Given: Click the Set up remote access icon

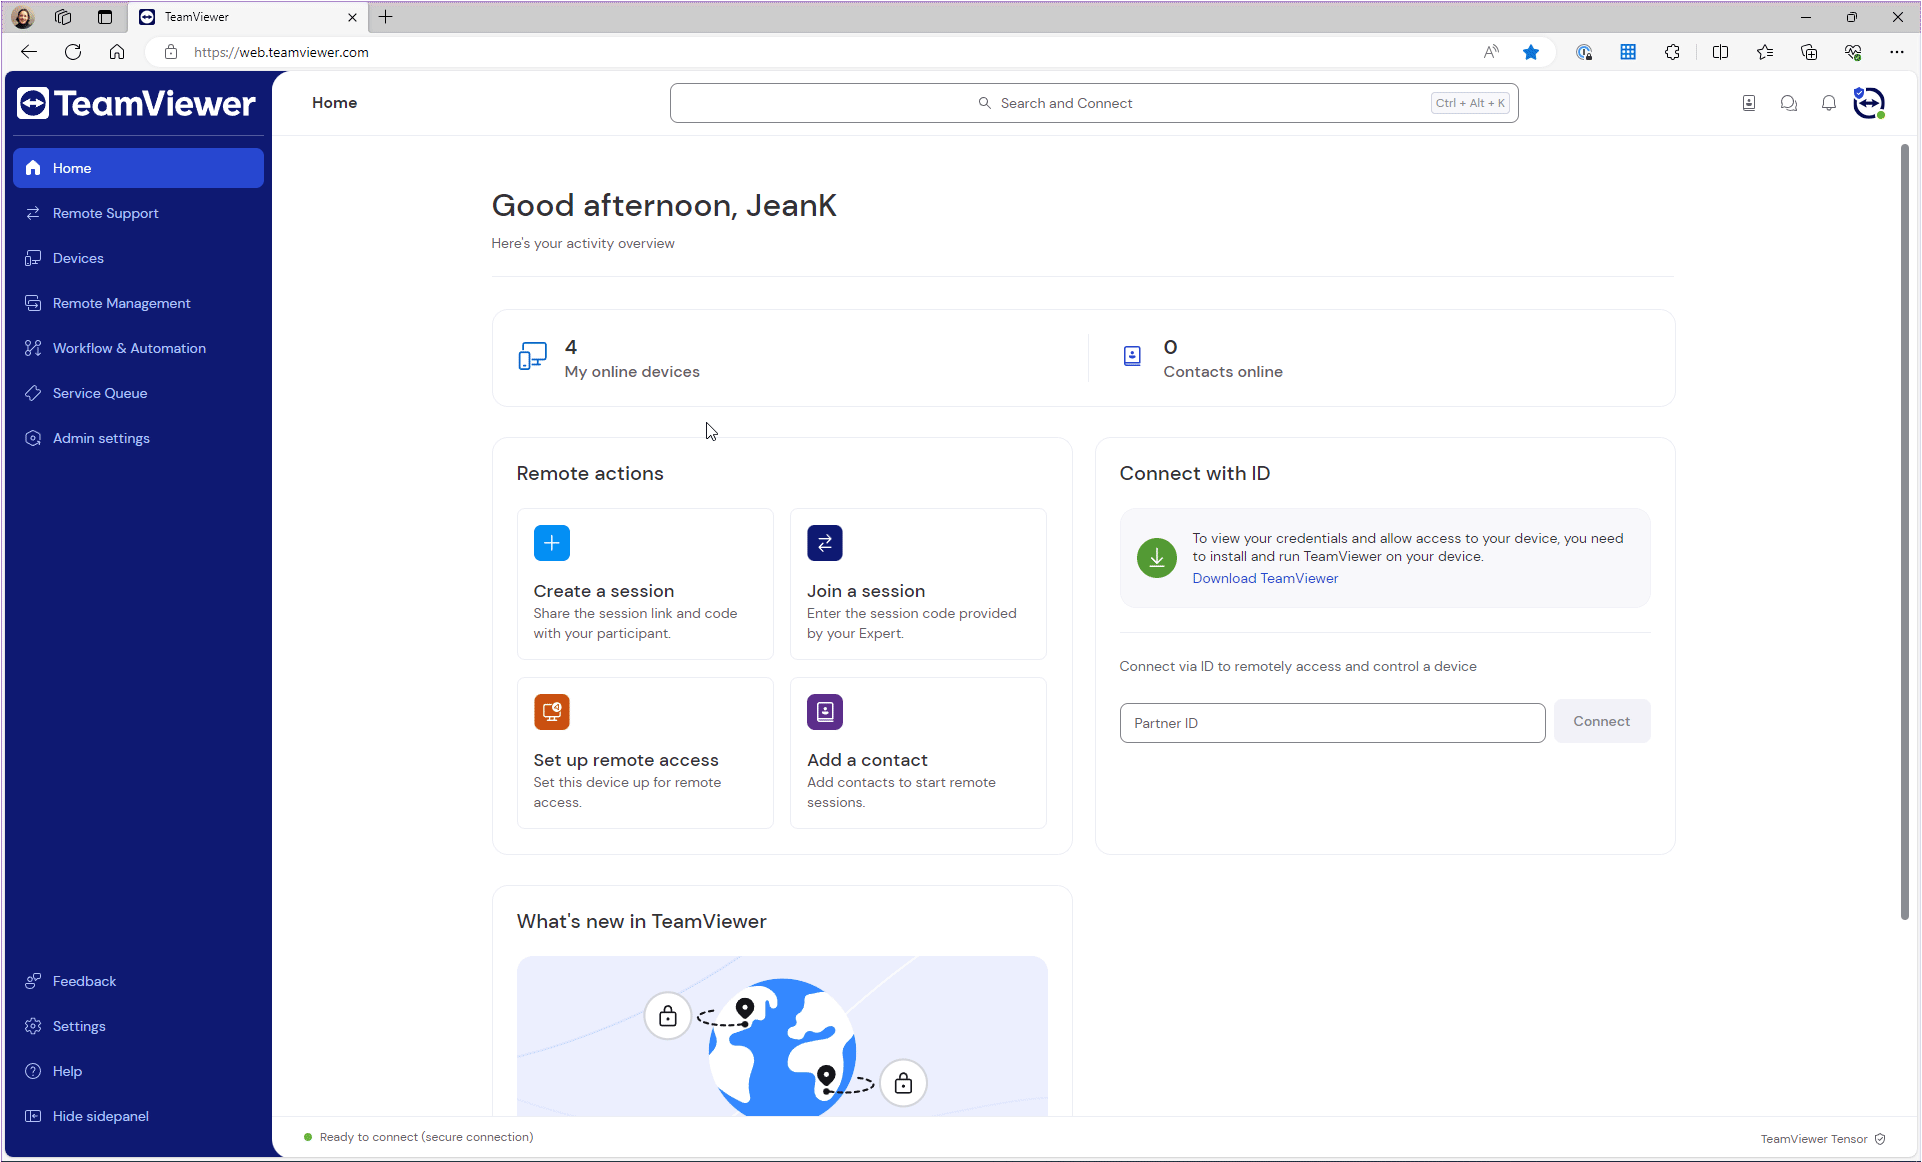Looking at the screenshot, I should coord(552,711).
